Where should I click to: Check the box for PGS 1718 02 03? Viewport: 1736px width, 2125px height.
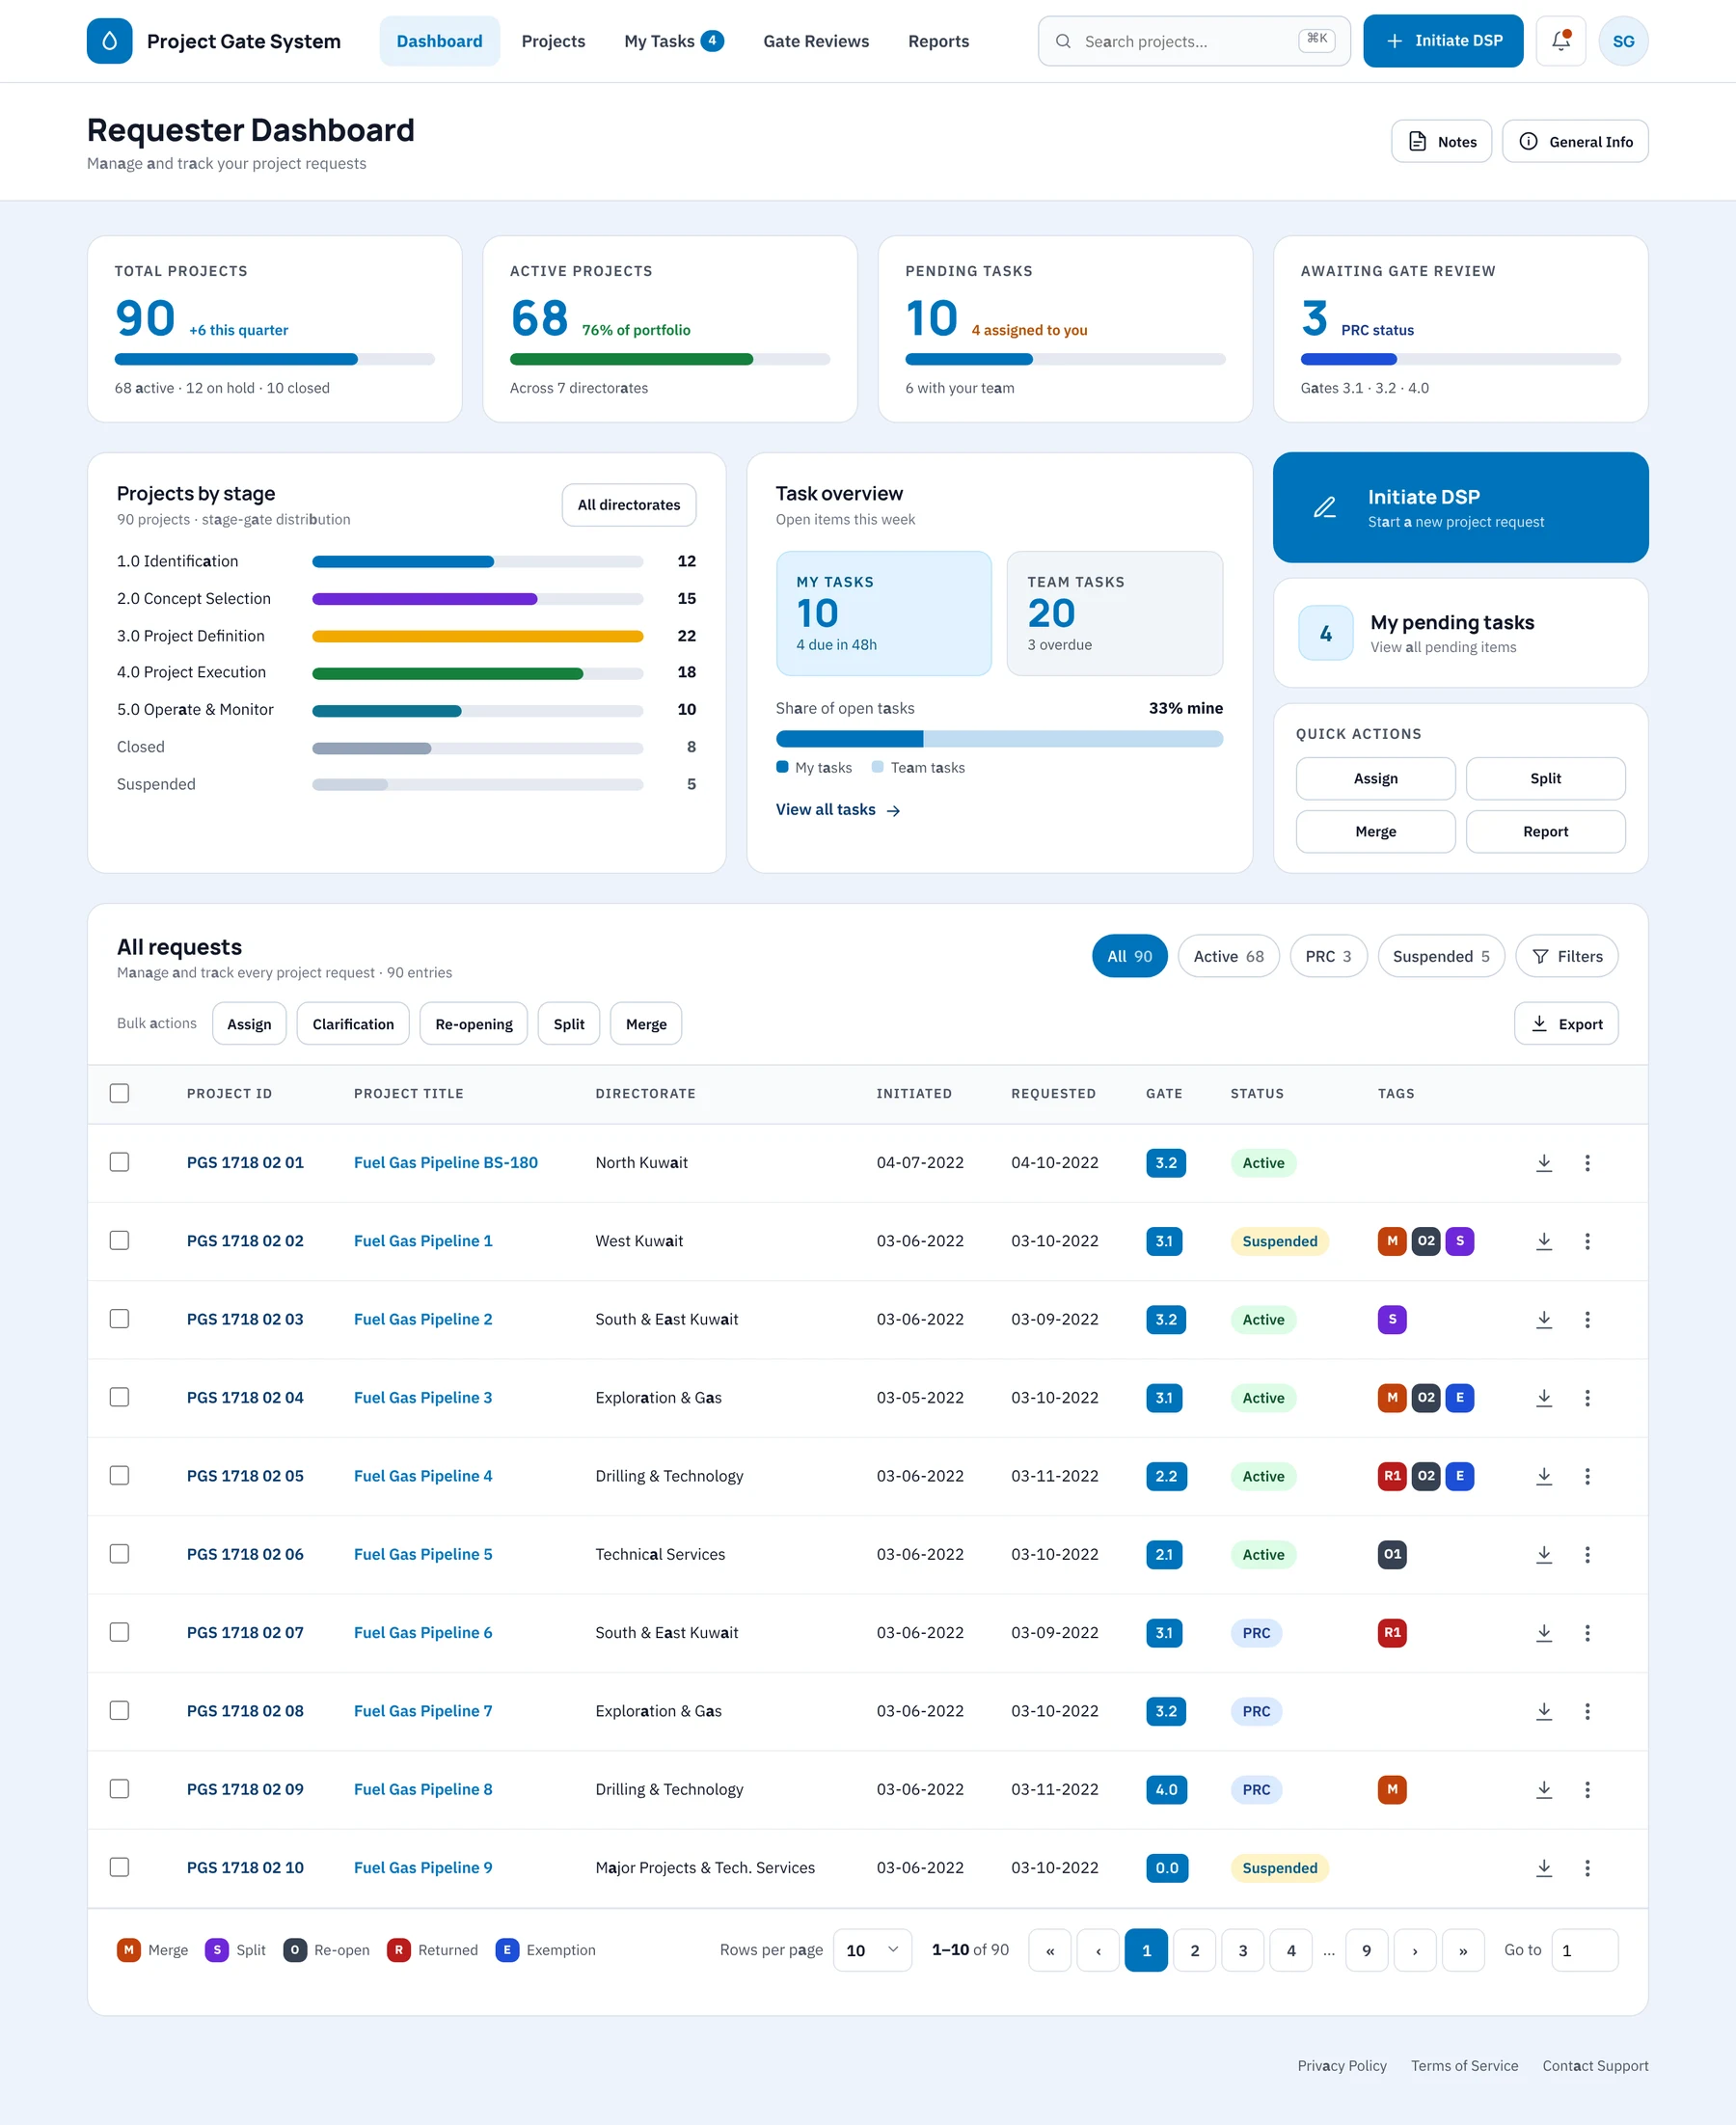pyautogui.click(x=119, y=1319)
